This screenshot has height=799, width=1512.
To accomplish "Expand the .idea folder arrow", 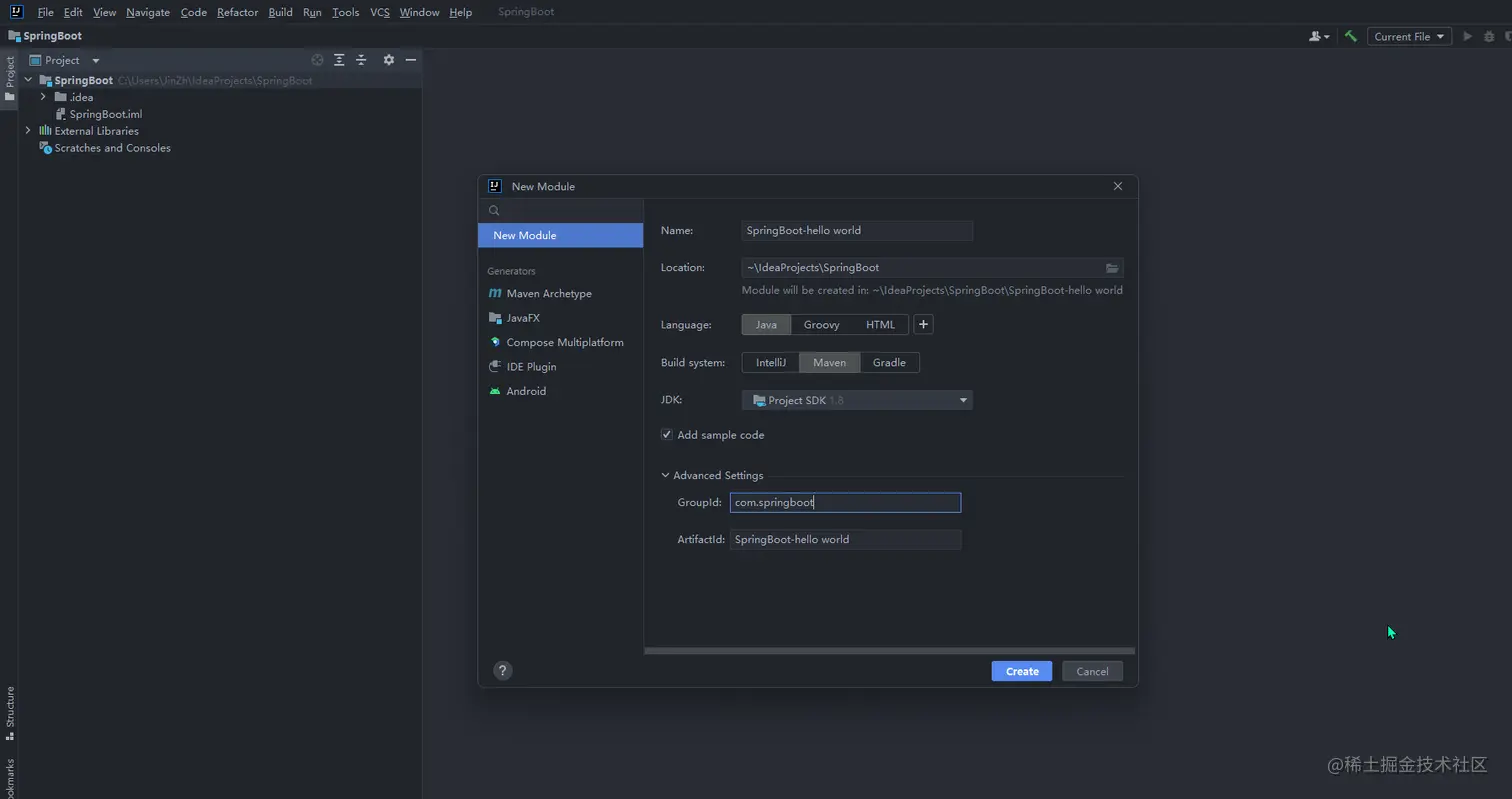I will tap(43, 97).
